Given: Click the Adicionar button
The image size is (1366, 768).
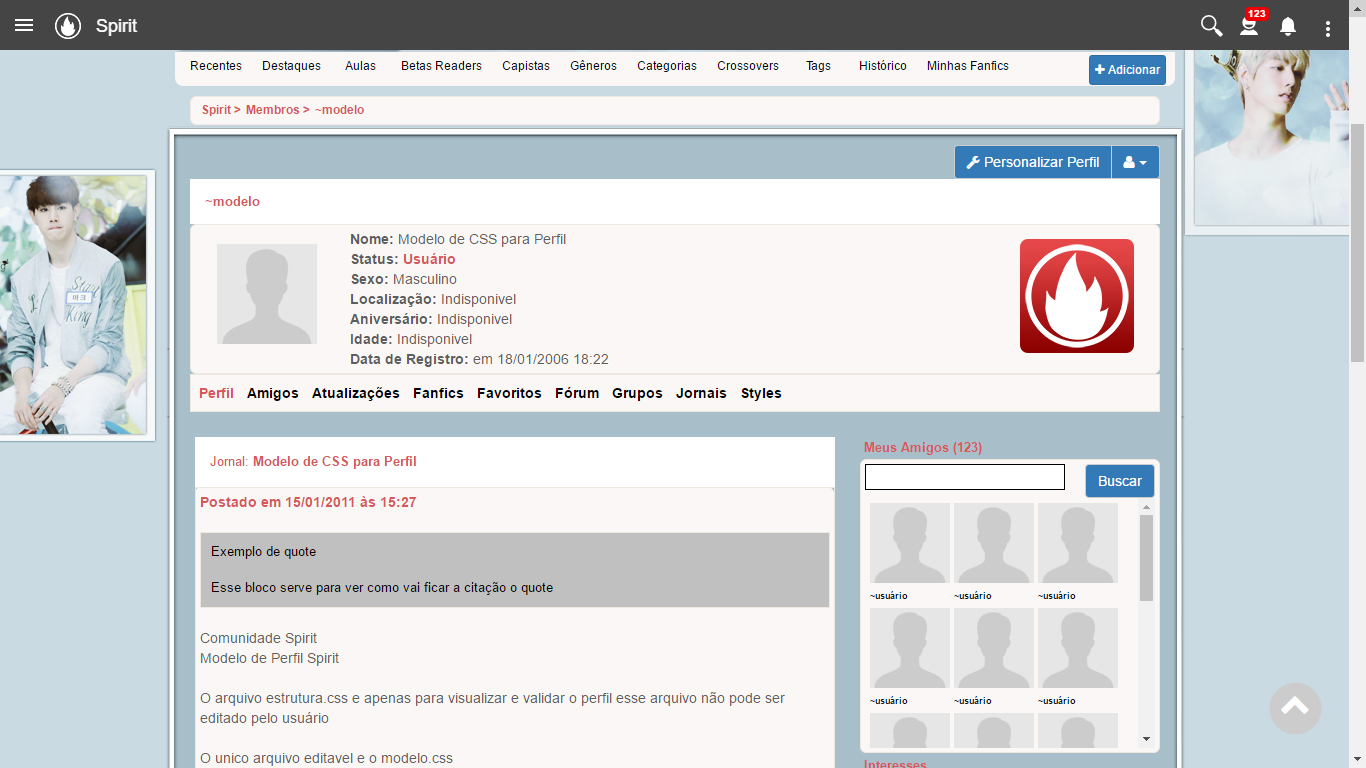Looking at the screenshot, I should click(1127, 70).
